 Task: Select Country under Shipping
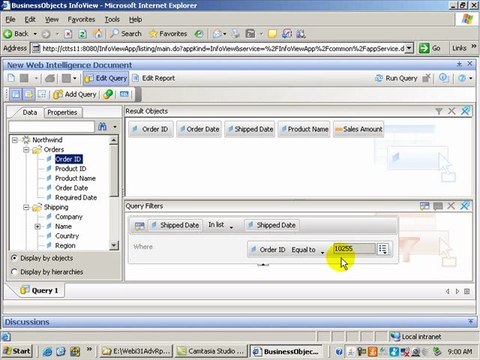point(67,236)
